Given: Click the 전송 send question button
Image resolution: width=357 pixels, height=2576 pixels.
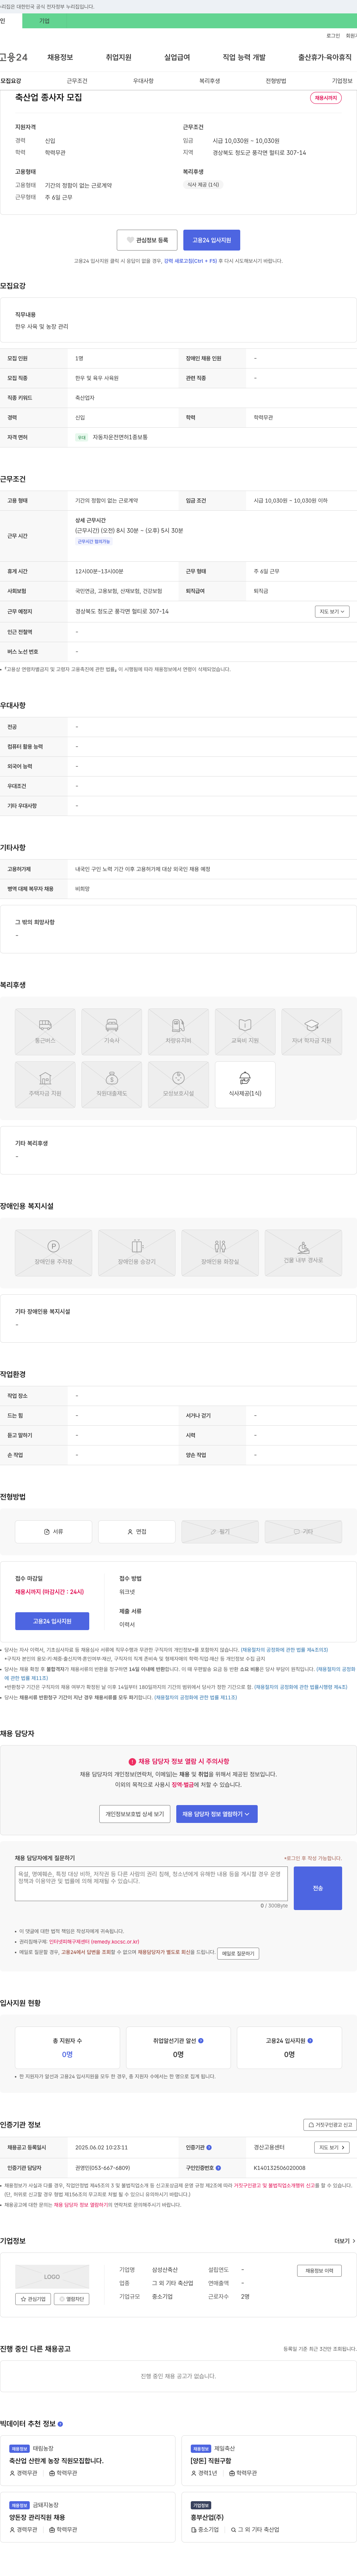Looking at the screenshot, I should coord(318,1888).
